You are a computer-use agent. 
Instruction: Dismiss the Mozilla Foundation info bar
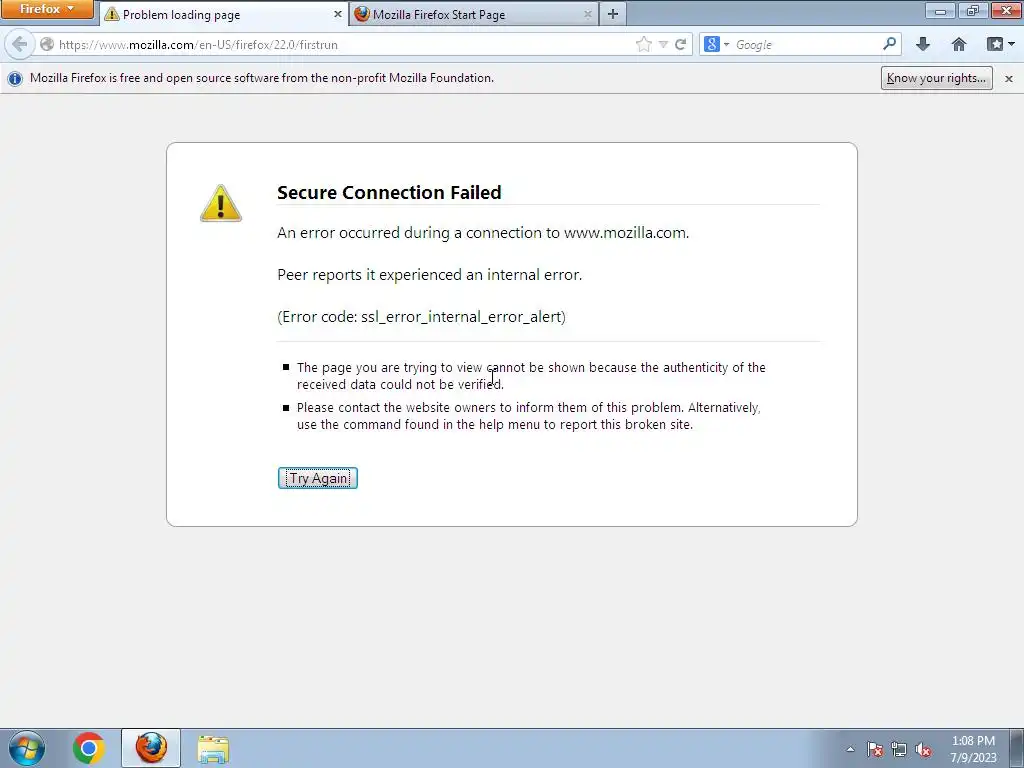tap(1008, 78)
